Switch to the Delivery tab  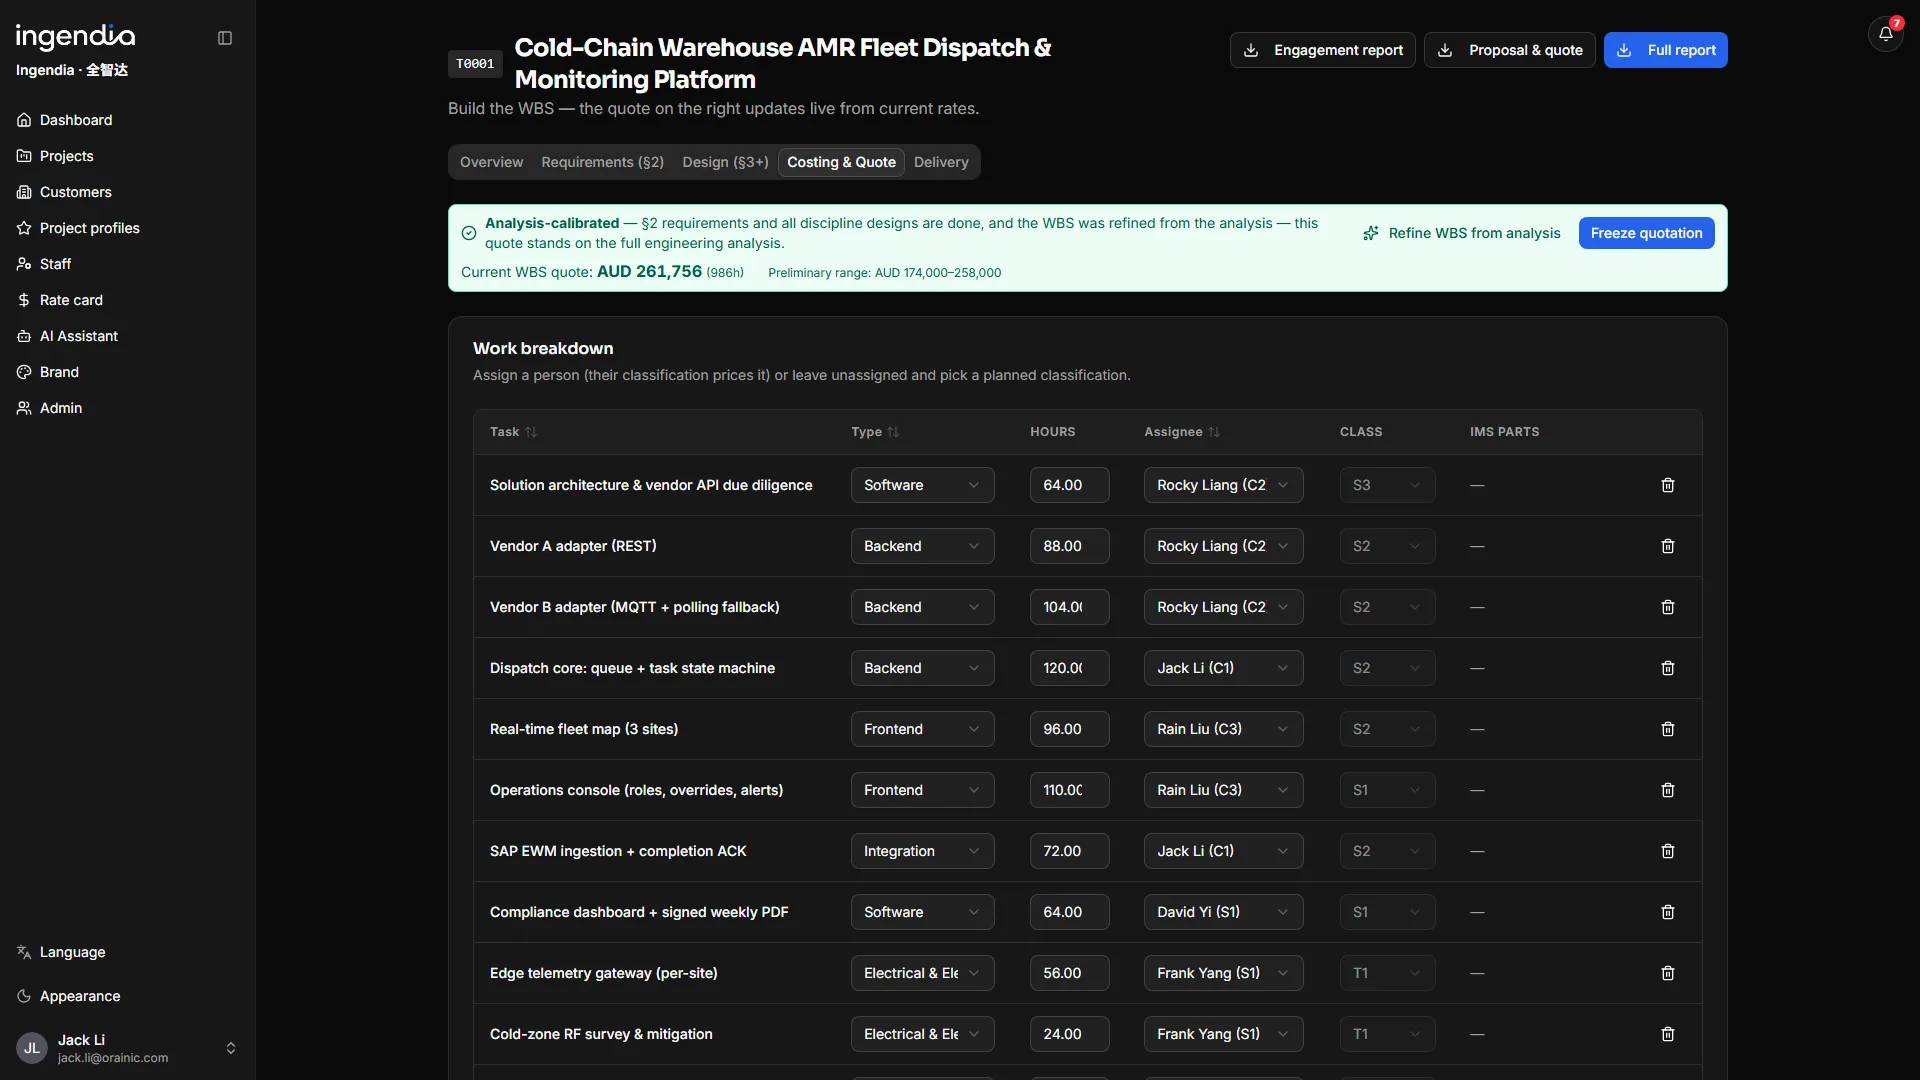pyautogui.click(x=941, y=162)
